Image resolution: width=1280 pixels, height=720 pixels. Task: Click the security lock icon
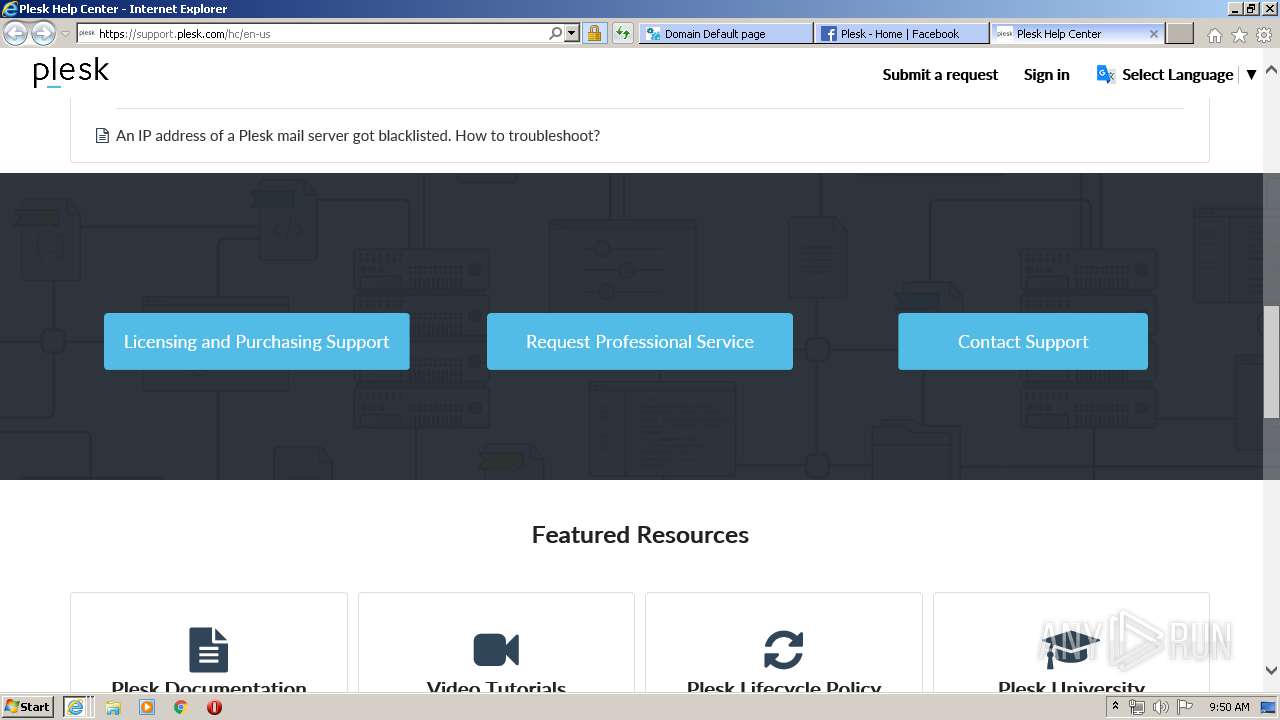tap(594, 33)
